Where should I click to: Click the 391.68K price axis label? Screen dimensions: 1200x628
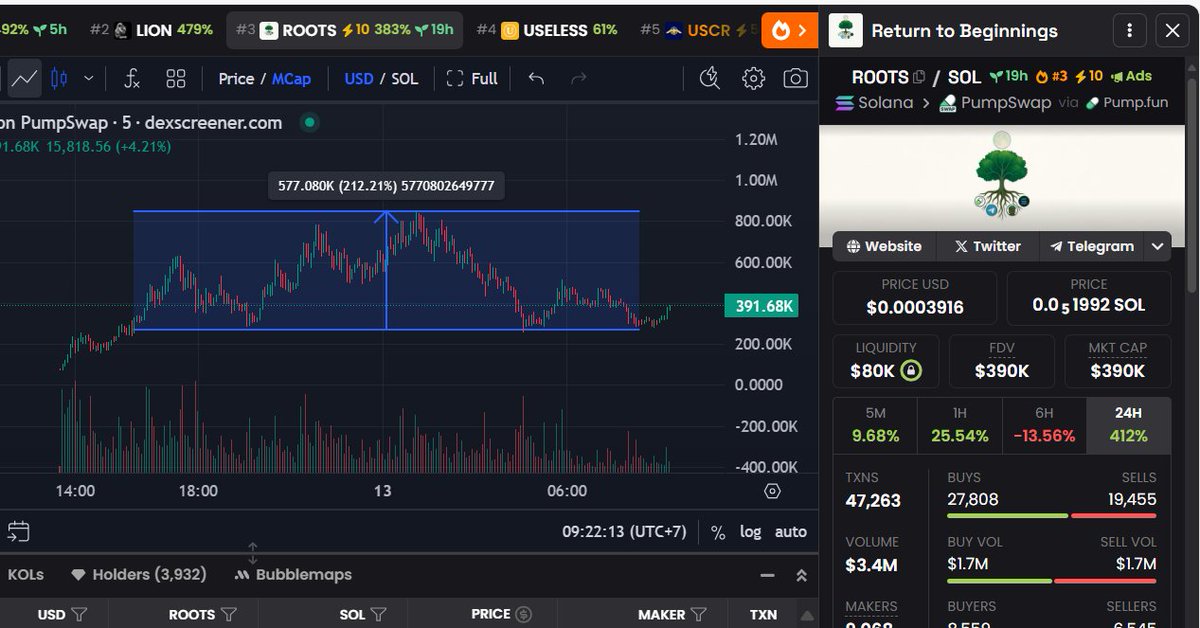click(x=761, y=306)
